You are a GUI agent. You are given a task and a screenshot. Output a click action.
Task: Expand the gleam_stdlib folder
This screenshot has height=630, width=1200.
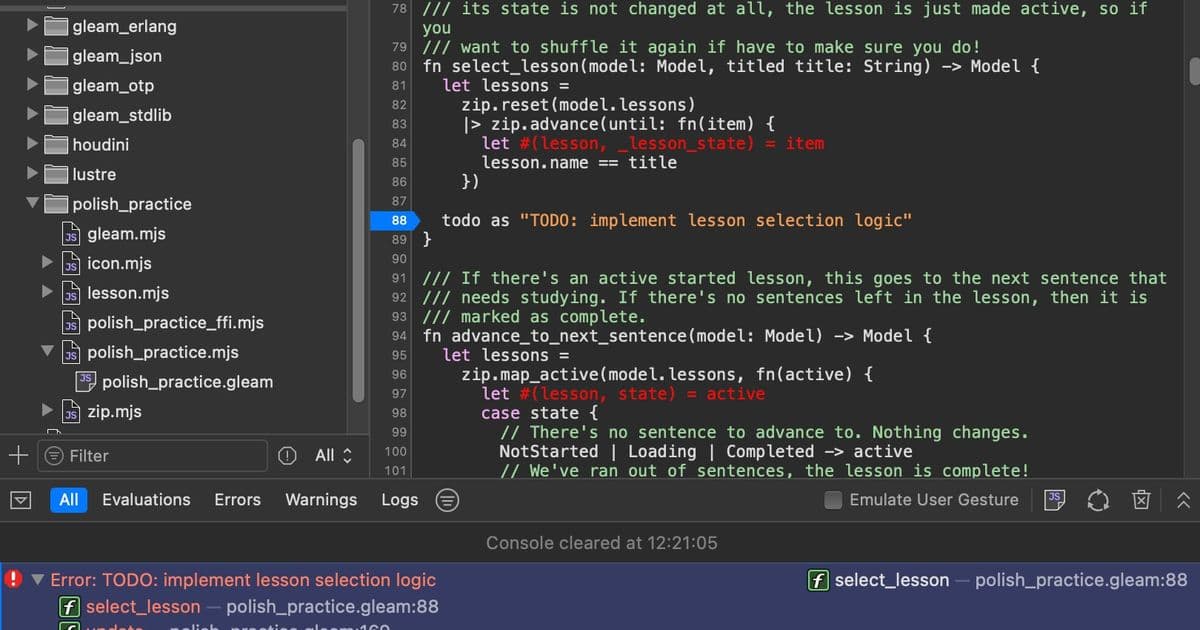30,115
